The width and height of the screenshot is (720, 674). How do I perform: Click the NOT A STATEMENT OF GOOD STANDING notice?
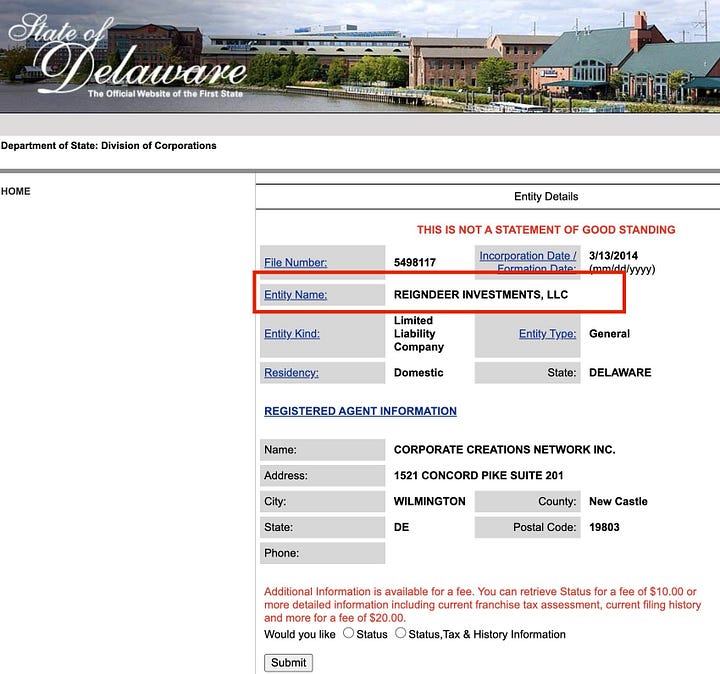click(x=546, y=230)
